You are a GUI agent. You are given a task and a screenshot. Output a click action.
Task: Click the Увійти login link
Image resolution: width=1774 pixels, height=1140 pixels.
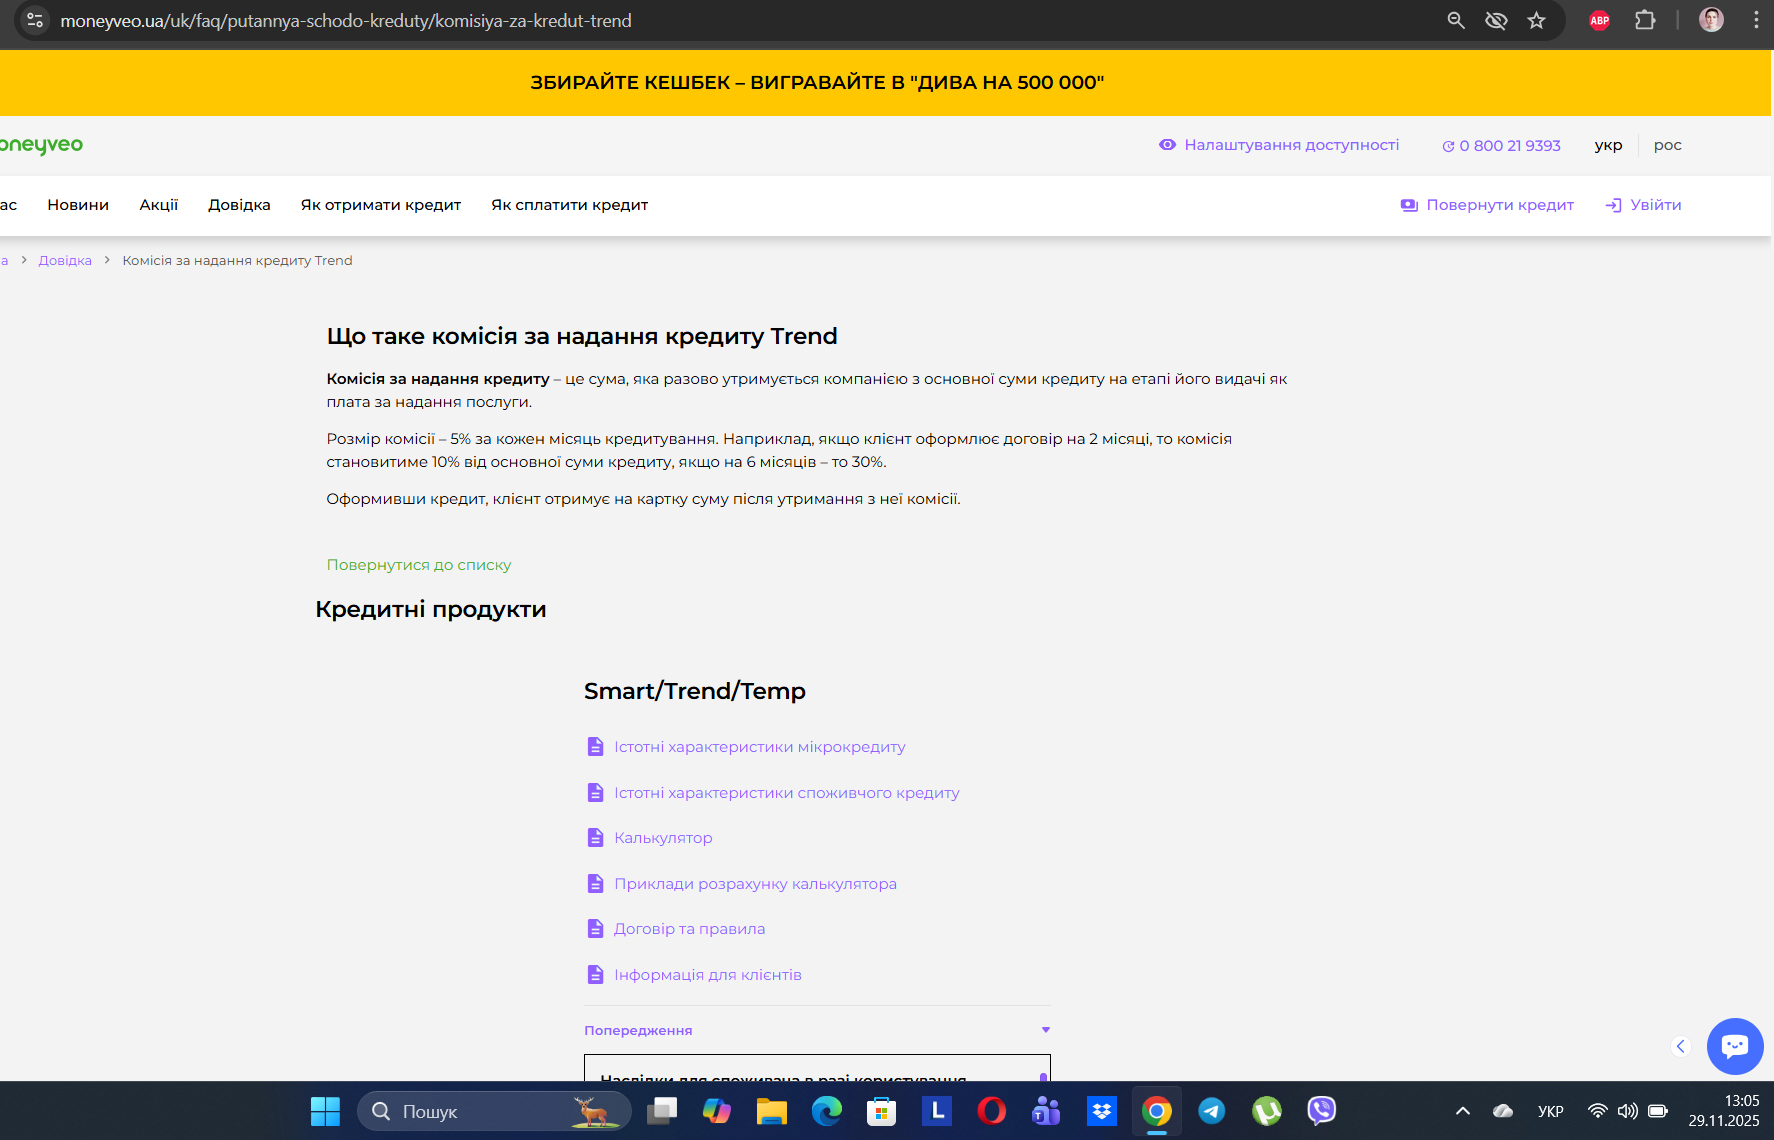click(x=1643, y=205)
